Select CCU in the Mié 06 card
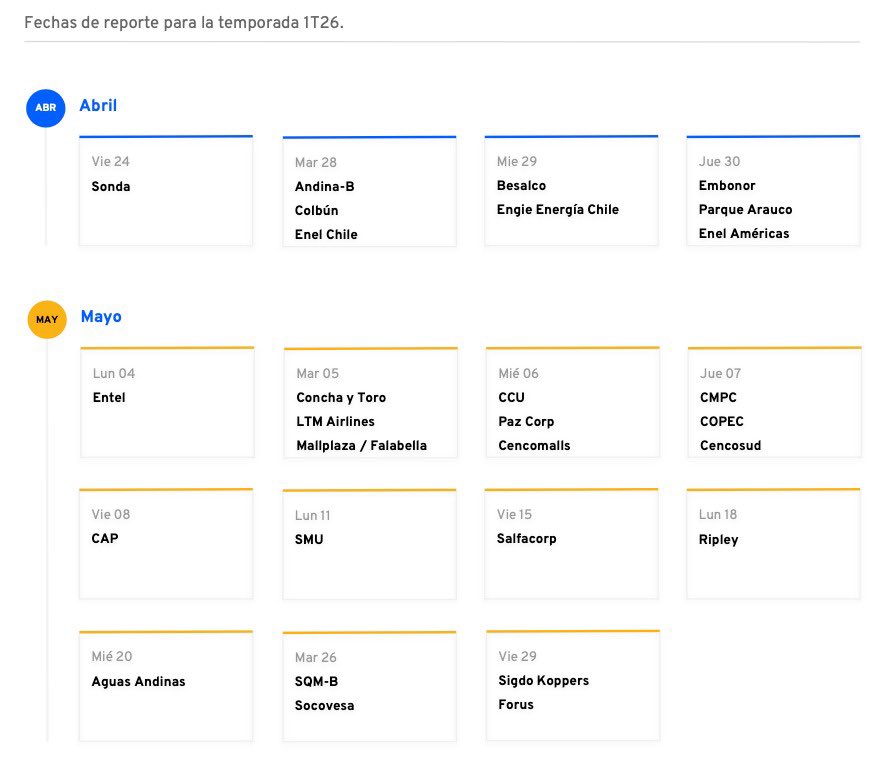Image resolution: width=874 pixels, height=759 pixels. tap(511, 397)
